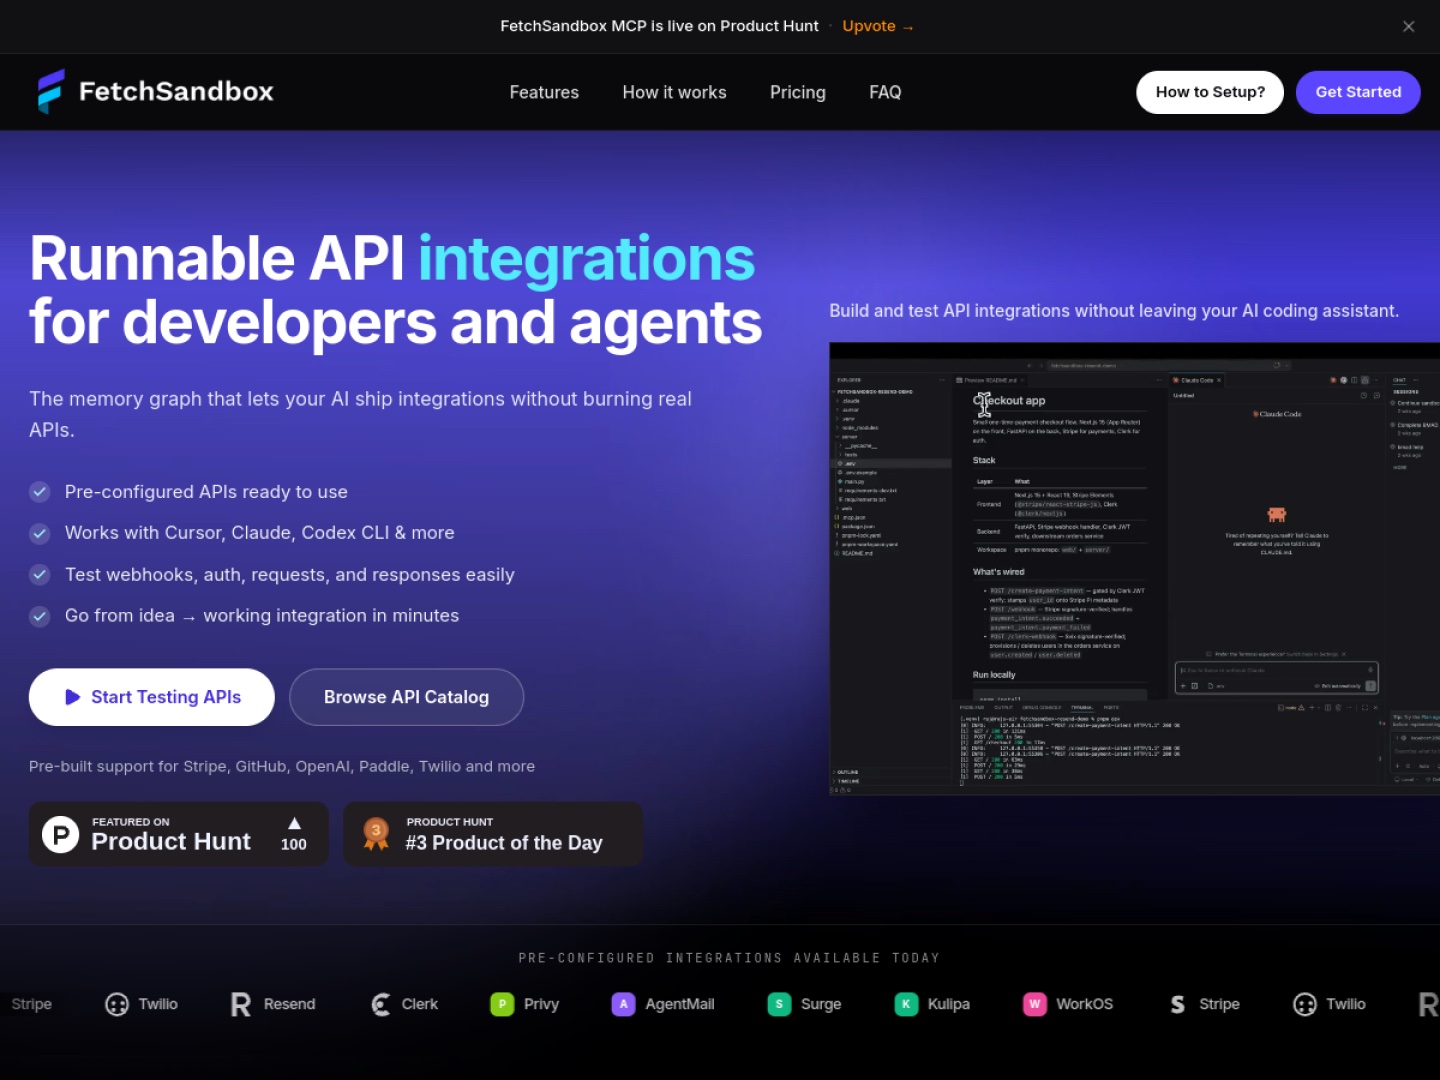Go to How it works section

tap(674, 92)
